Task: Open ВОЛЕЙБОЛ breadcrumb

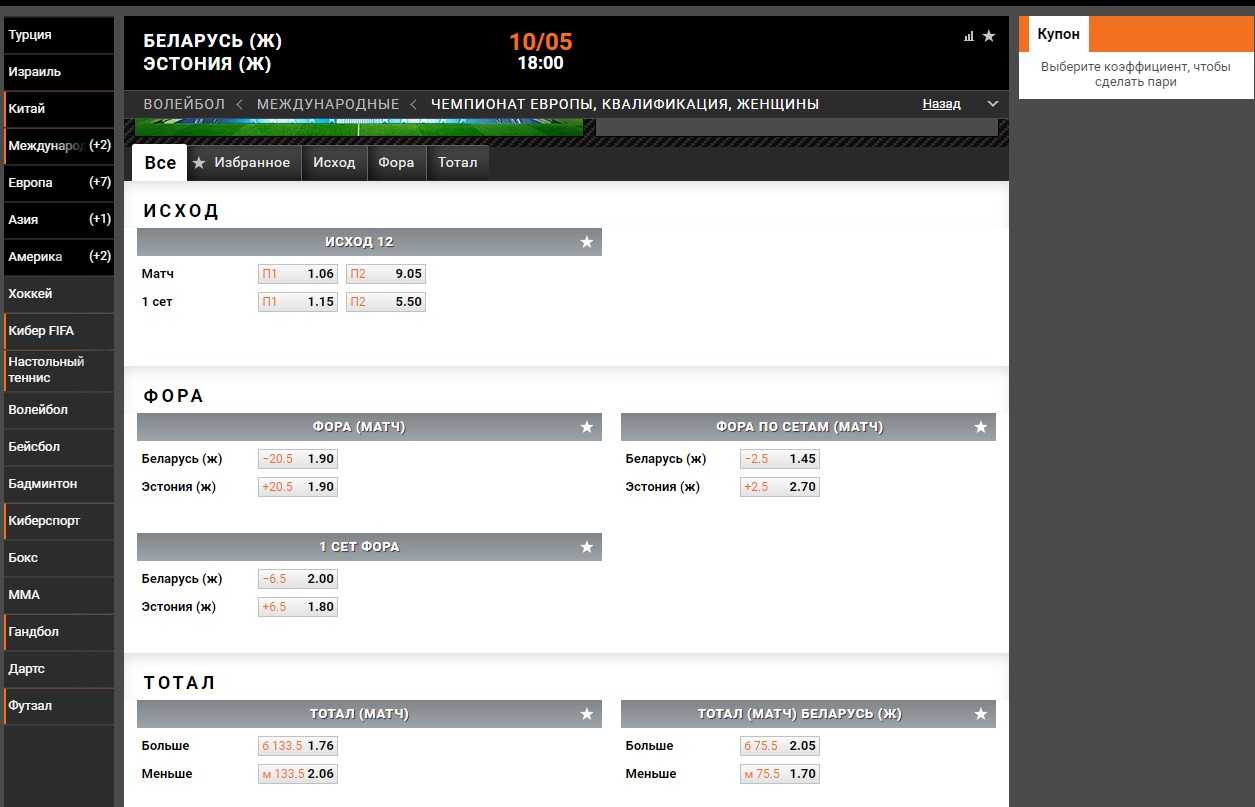Action: [184, 104]
